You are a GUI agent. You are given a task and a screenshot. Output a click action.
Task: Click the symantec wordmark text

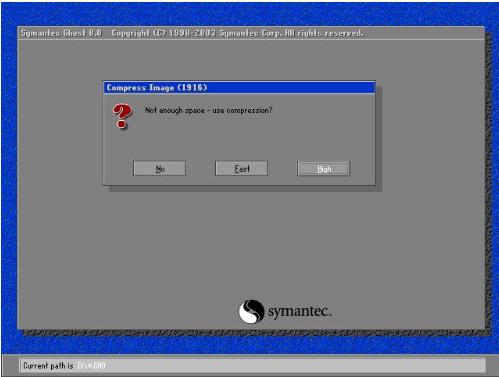coord(300,311)
